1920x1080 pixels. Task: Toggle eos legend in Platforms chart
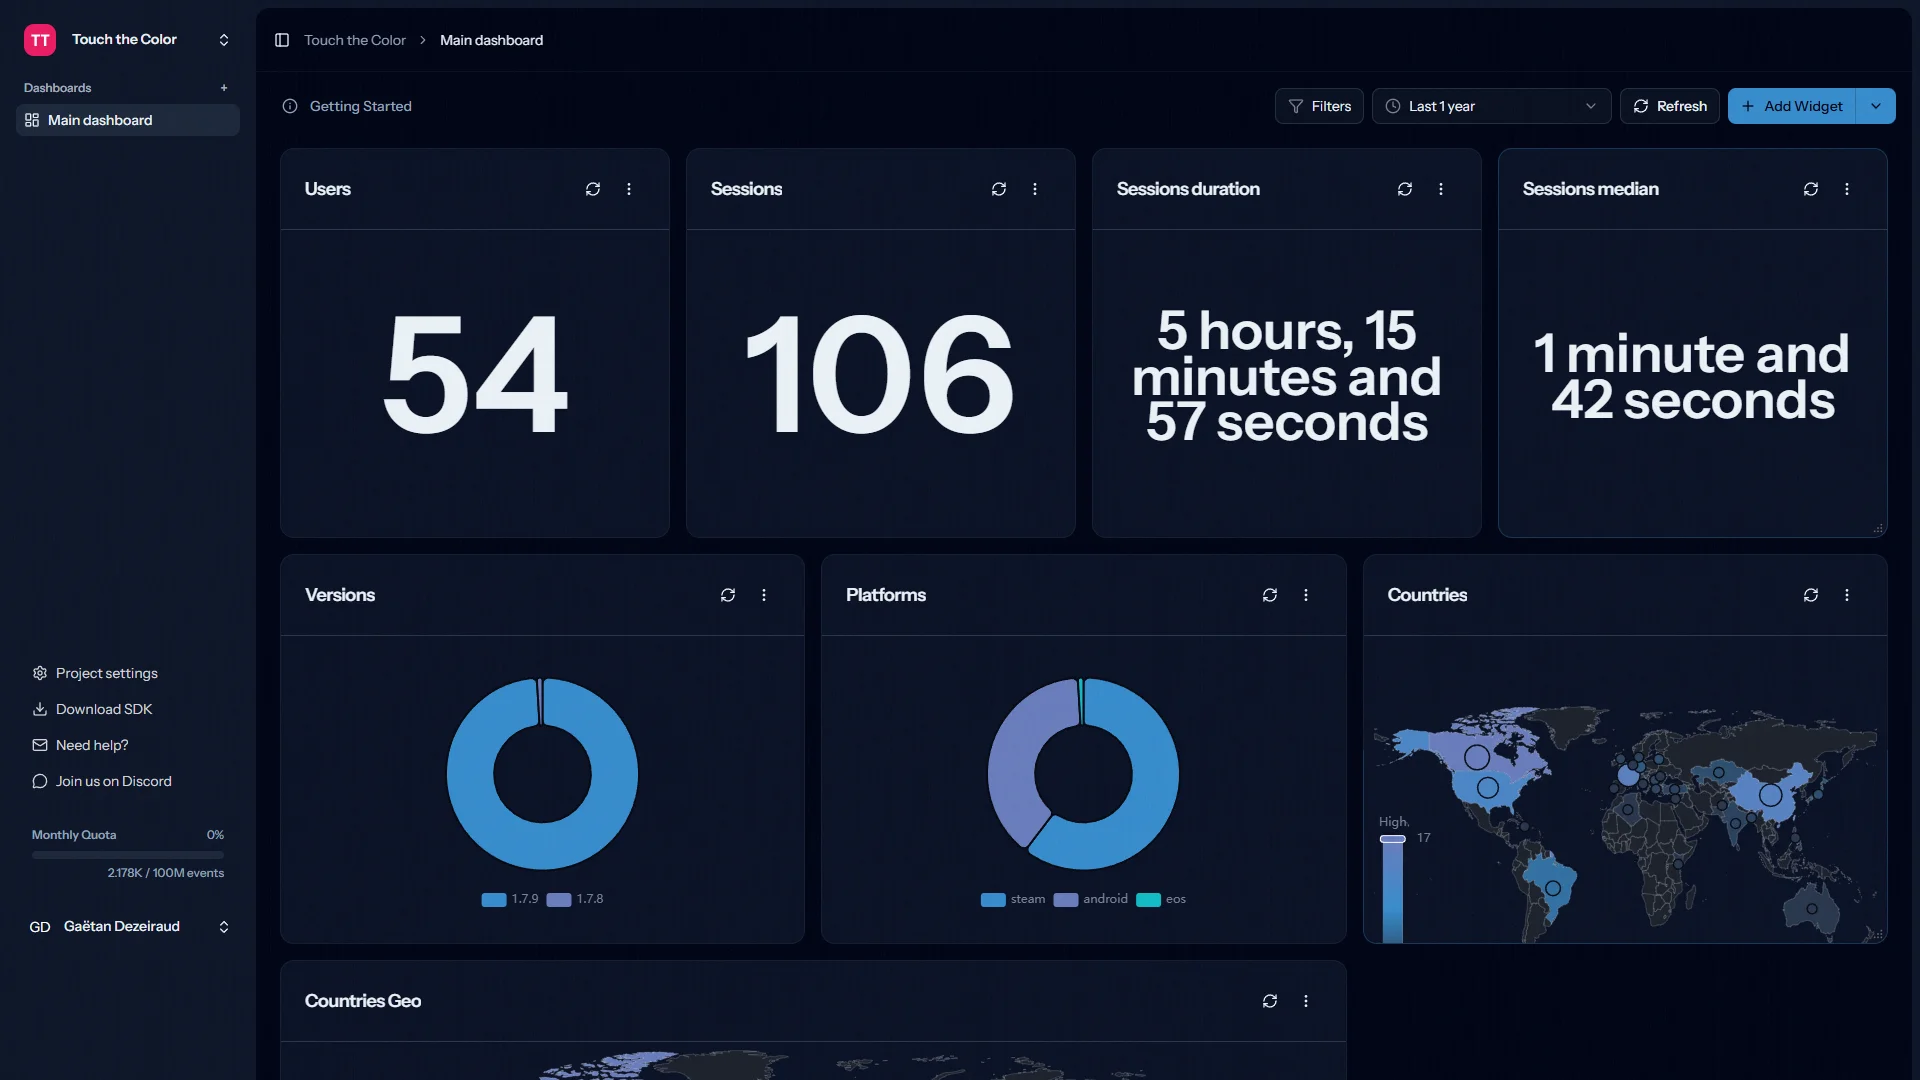tap(1161, 899)
